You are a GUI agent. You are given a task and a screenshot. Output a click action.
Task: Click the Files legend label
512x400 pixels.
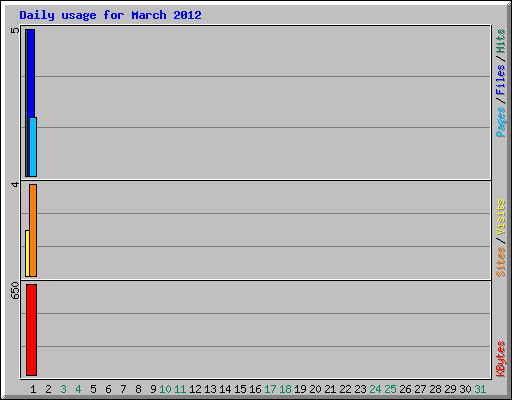[x=500, y=80]
